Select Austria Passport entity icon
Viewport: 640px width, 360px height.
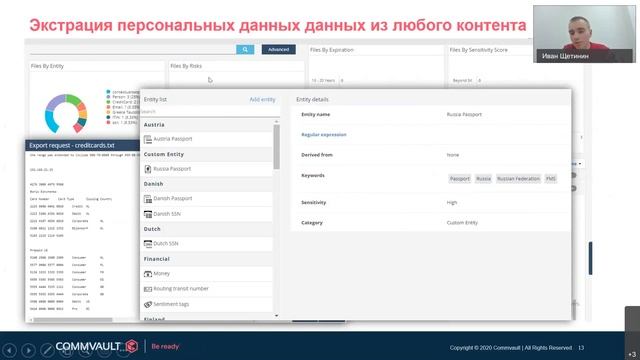[148, 139]
